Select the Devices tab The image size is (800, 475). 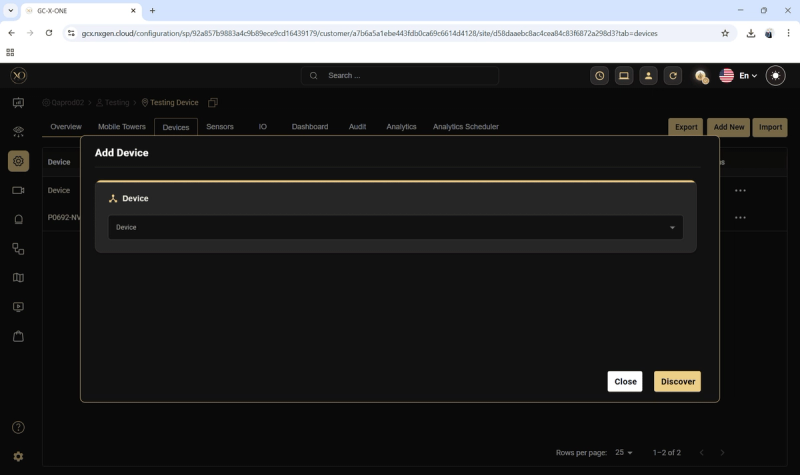[x=176, y=127]
